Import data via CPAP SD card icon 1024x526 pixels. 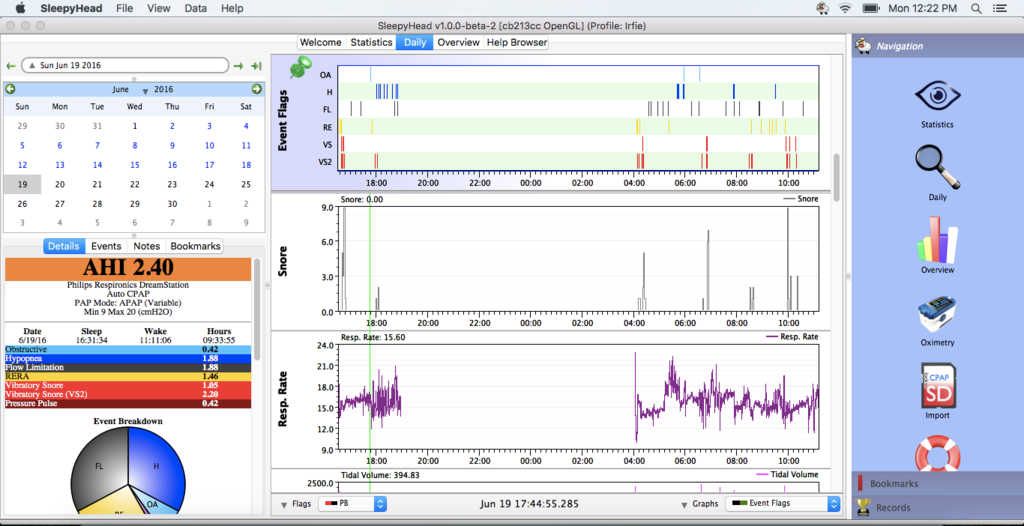pos(937,386)
